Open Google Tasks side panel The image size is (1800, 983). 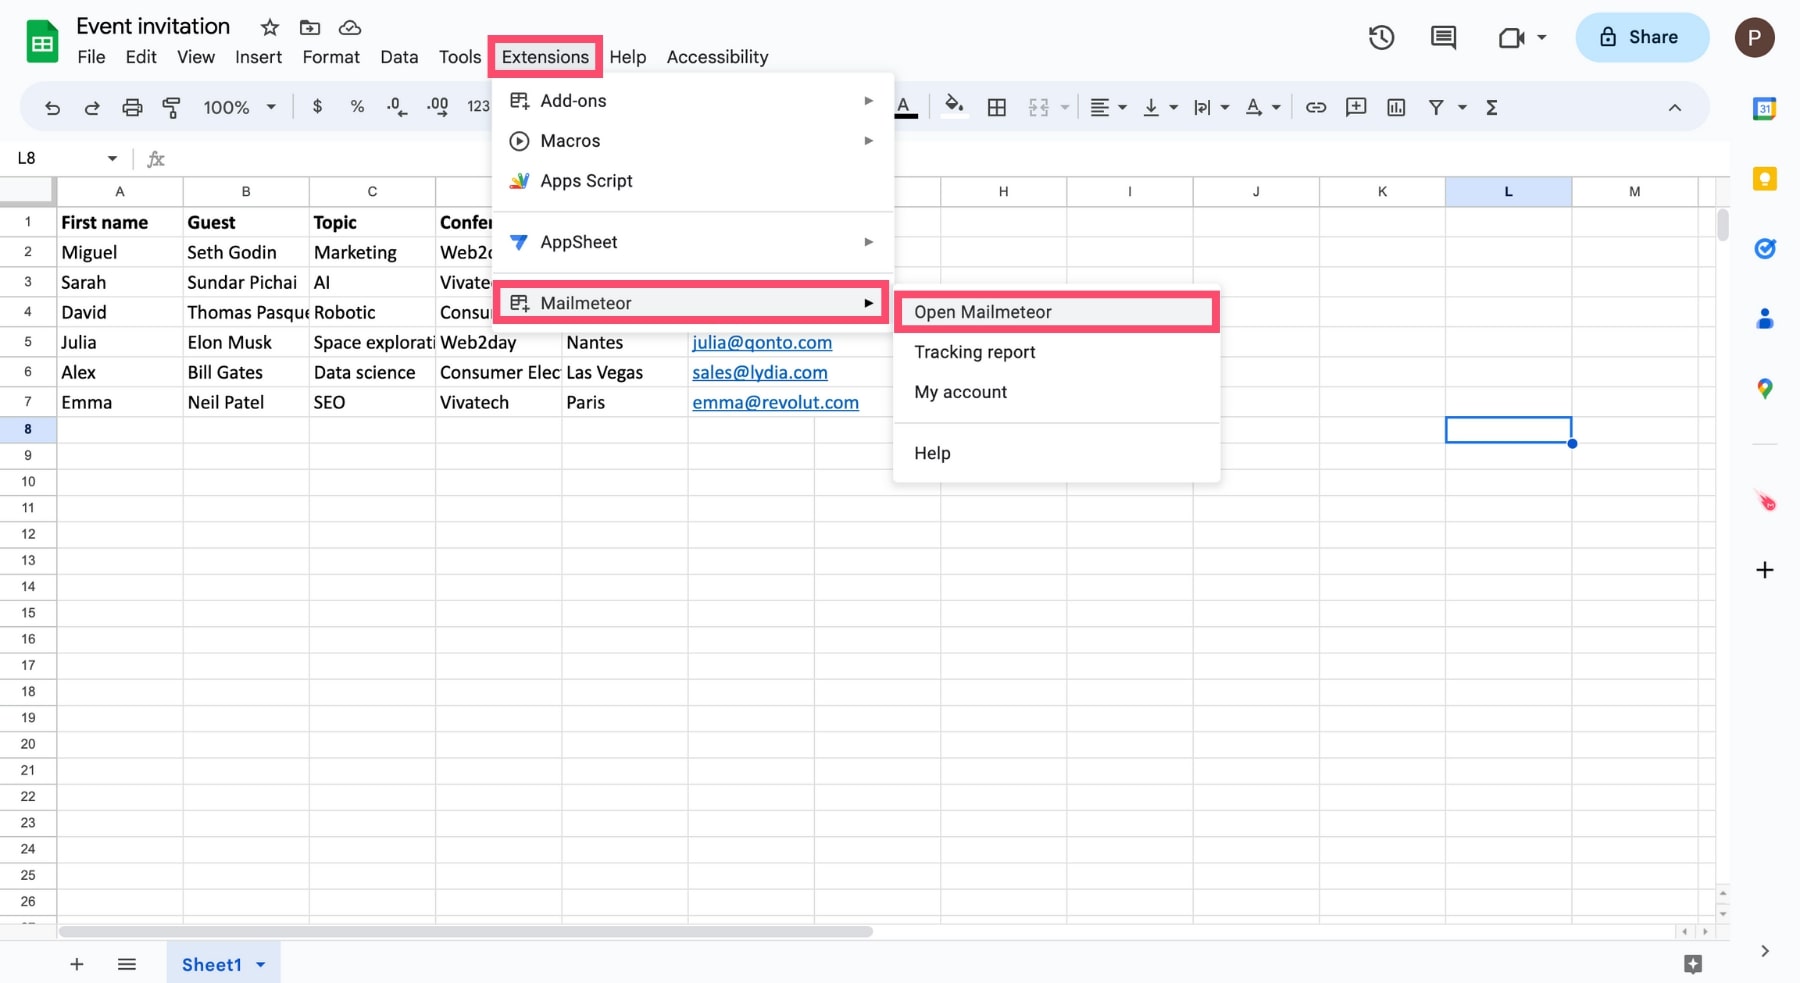[1765, 249]
